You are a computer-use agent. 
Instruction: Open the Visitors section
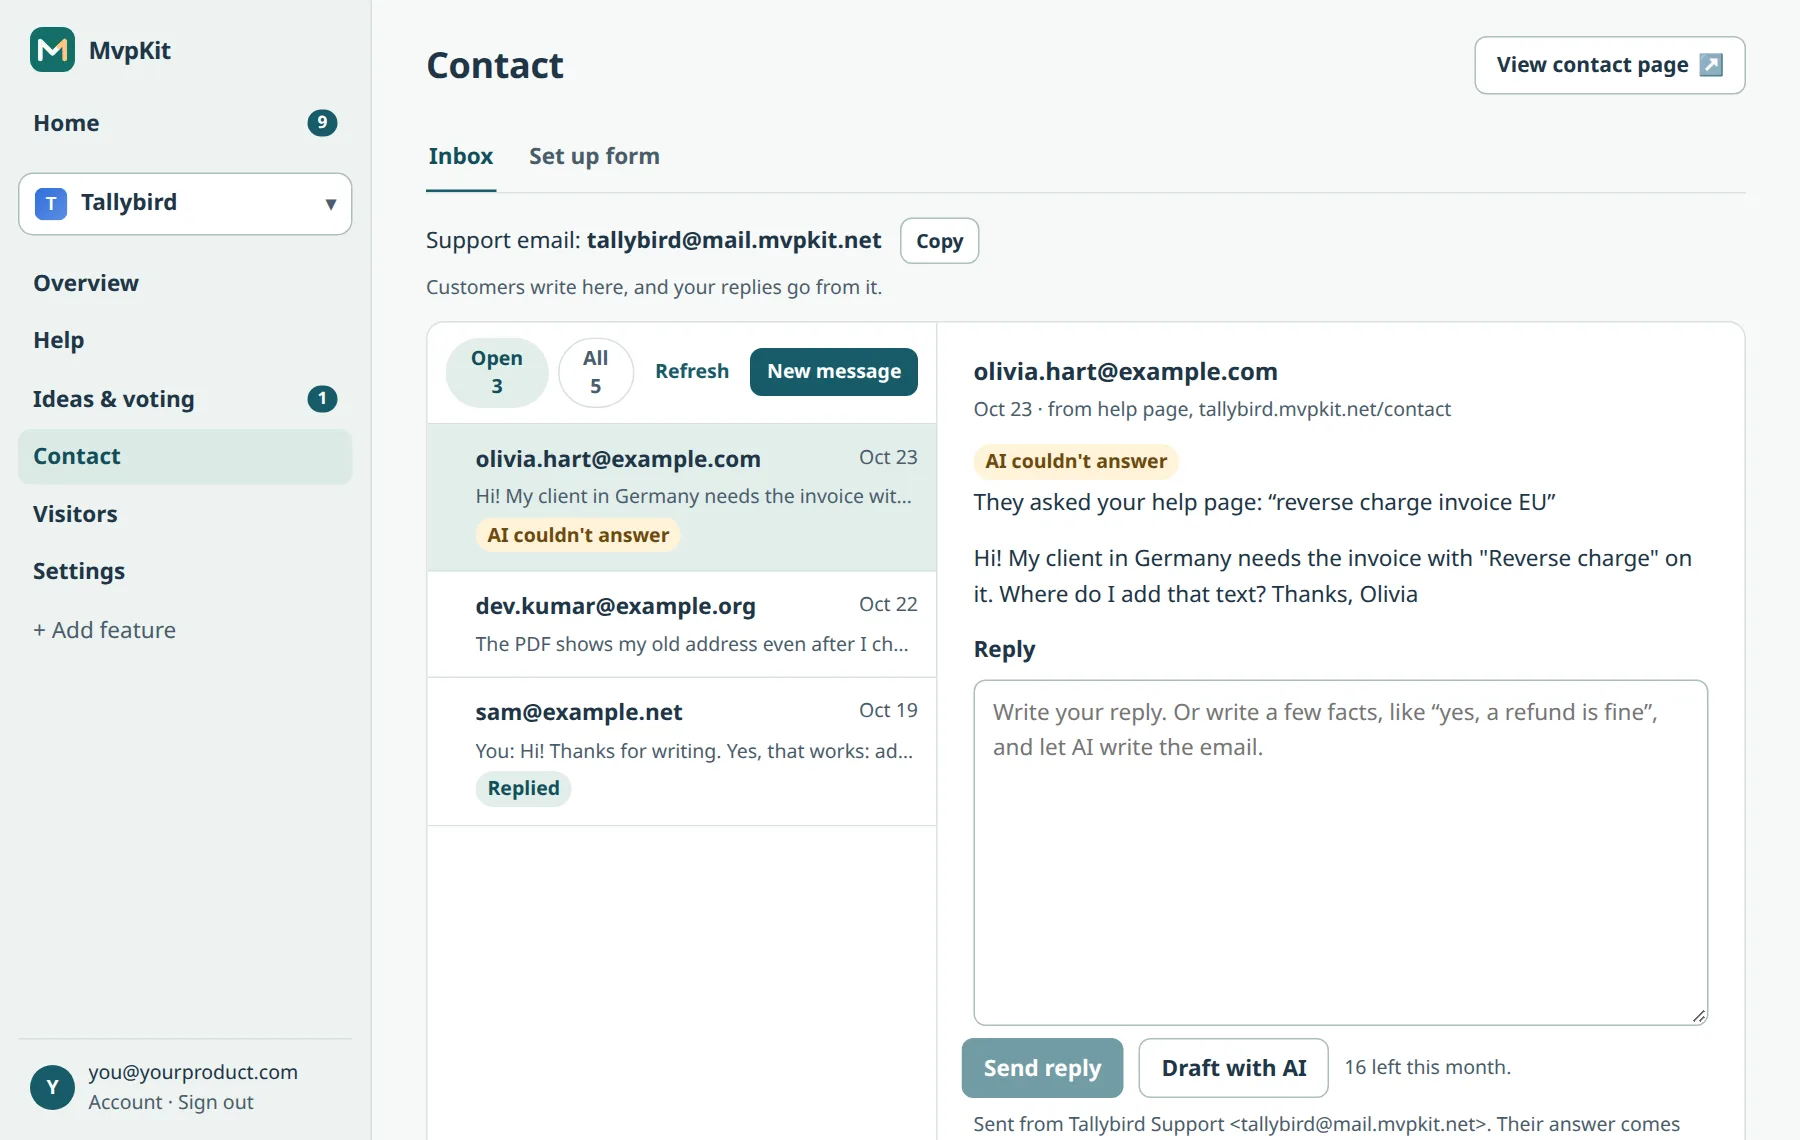point(185,514)
